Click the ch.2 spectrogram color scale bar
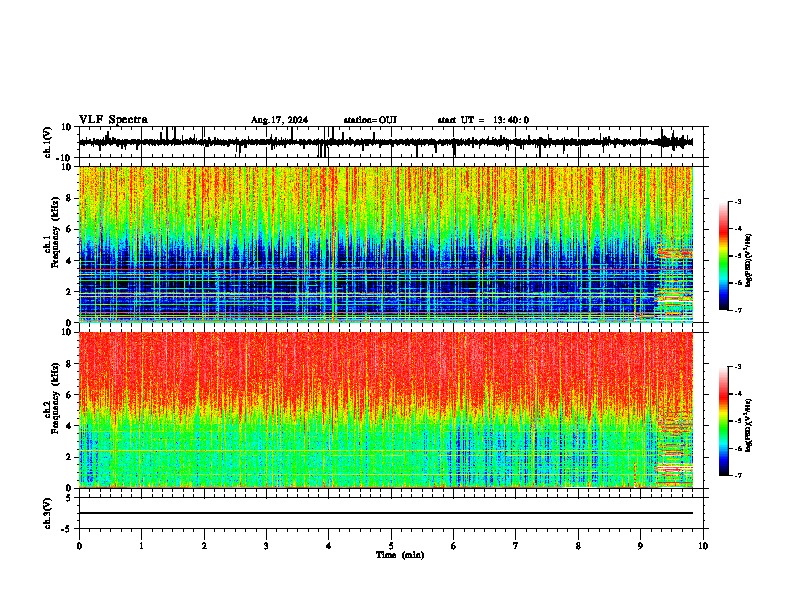This screenshot has width=792, height=612. coord(724,421)
